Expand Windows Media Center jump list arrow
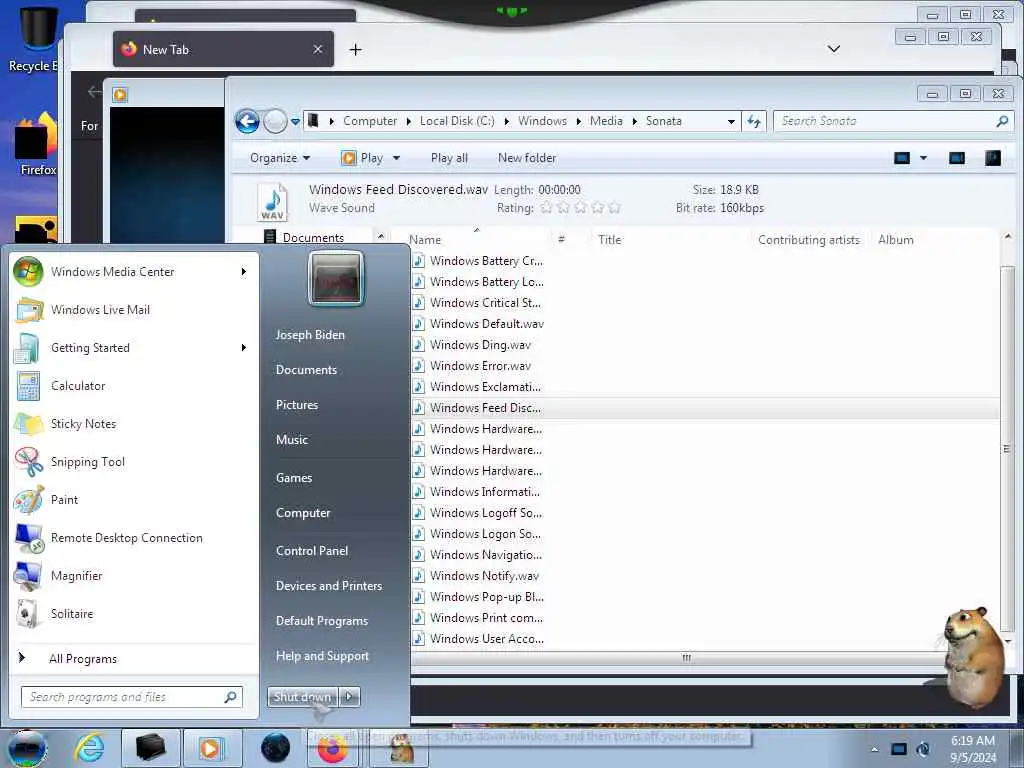The image size is (1024, 768). pos(244,272)
